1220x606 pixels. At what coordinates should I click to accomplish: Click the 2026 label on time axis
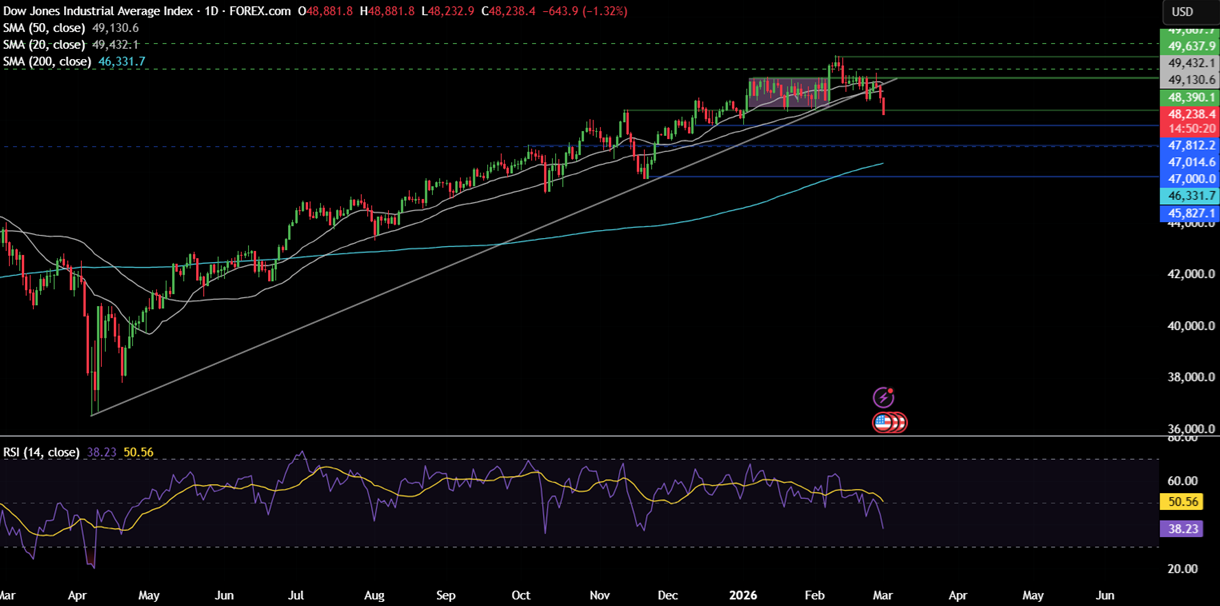coord(742,595)
